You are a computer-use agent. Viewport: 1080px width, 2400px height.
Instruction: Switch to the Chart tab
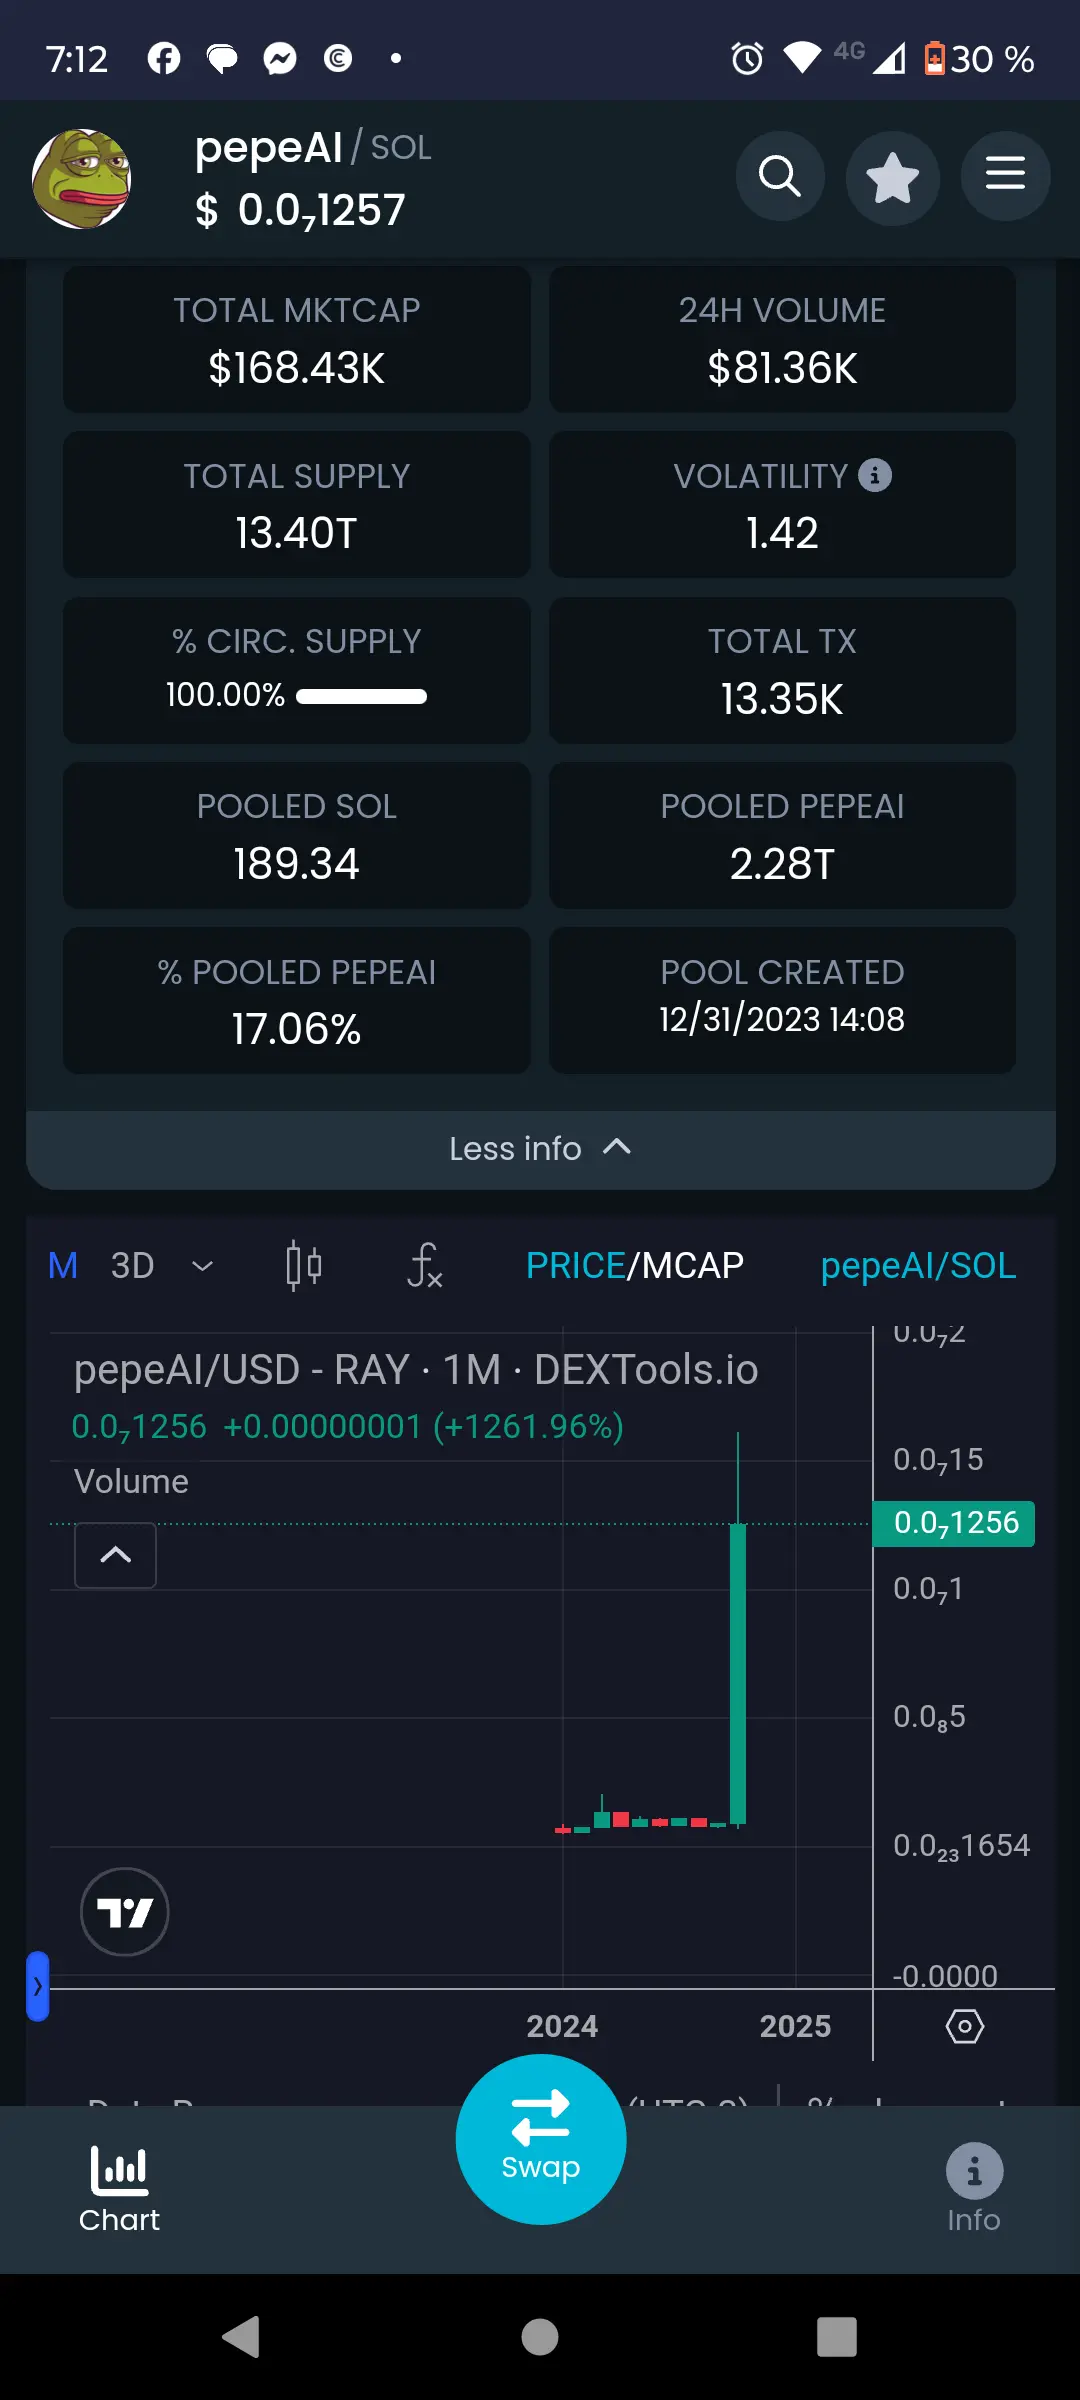(x=119, y=2190)
